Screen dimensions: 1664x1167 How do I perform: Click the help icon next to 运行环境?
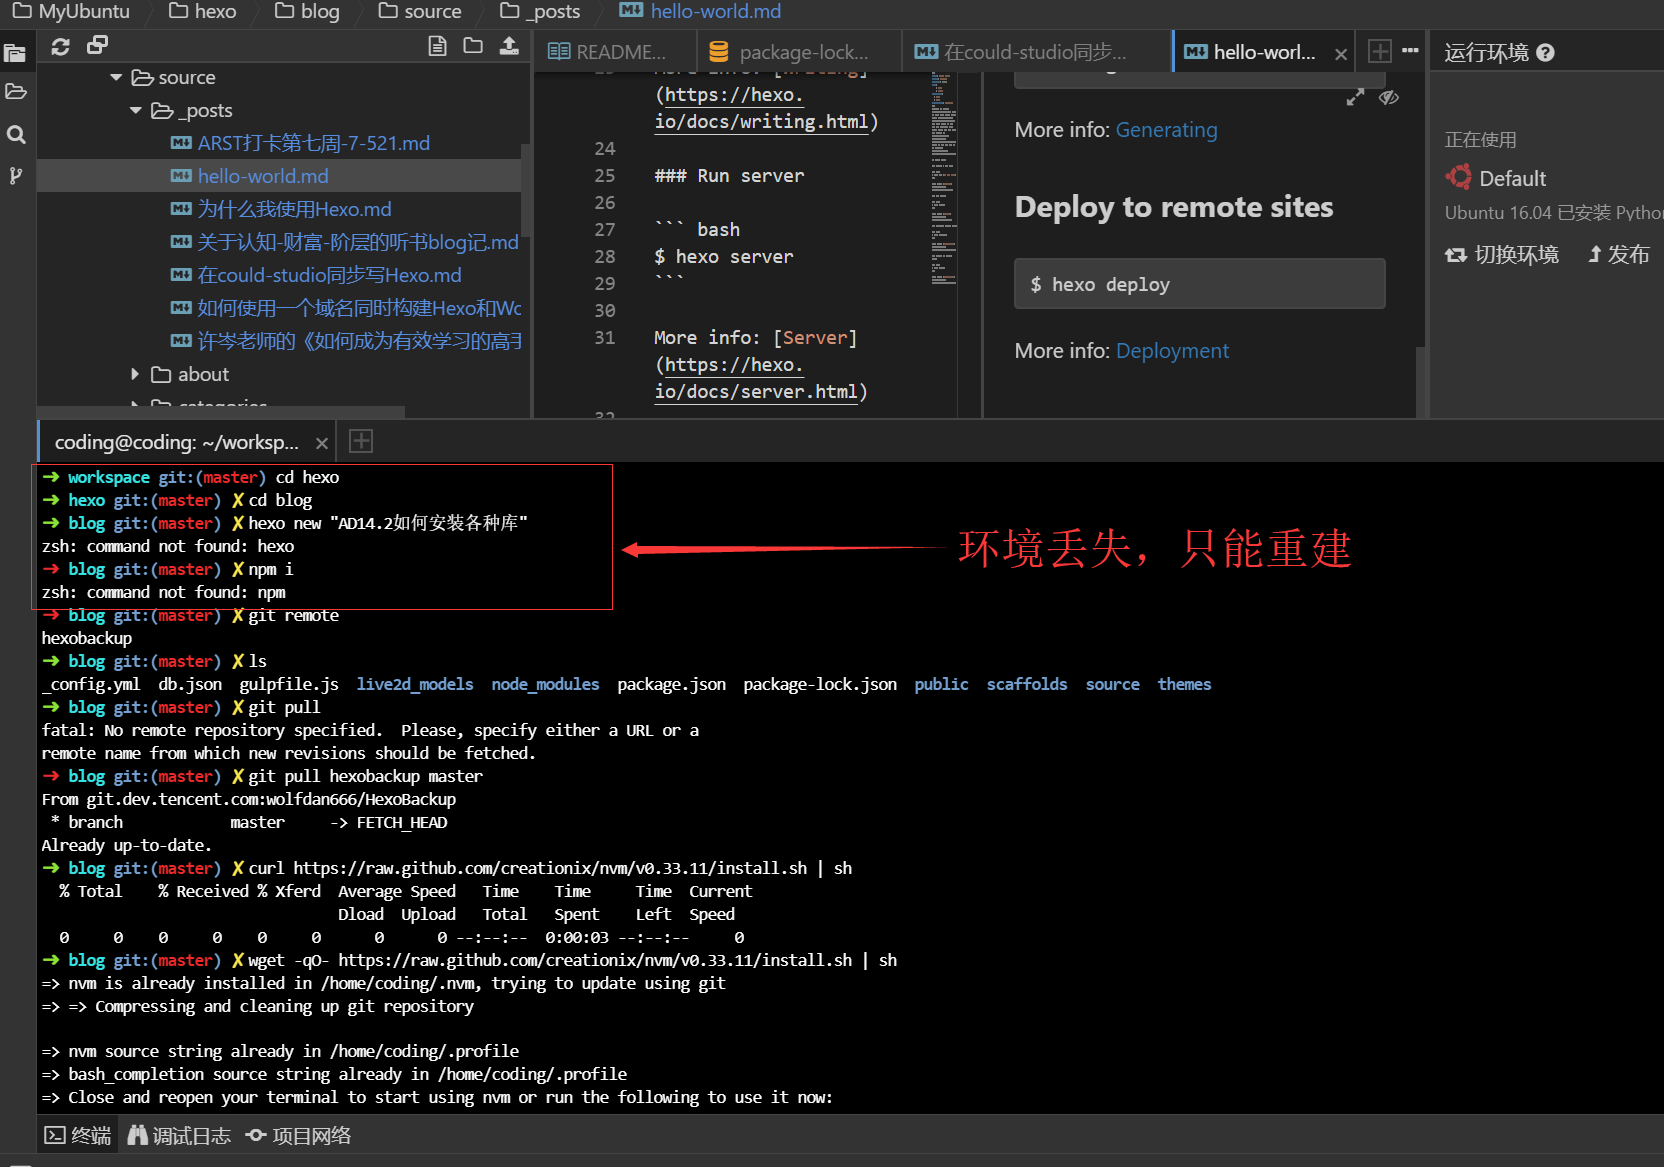[x=1545, y=53]
